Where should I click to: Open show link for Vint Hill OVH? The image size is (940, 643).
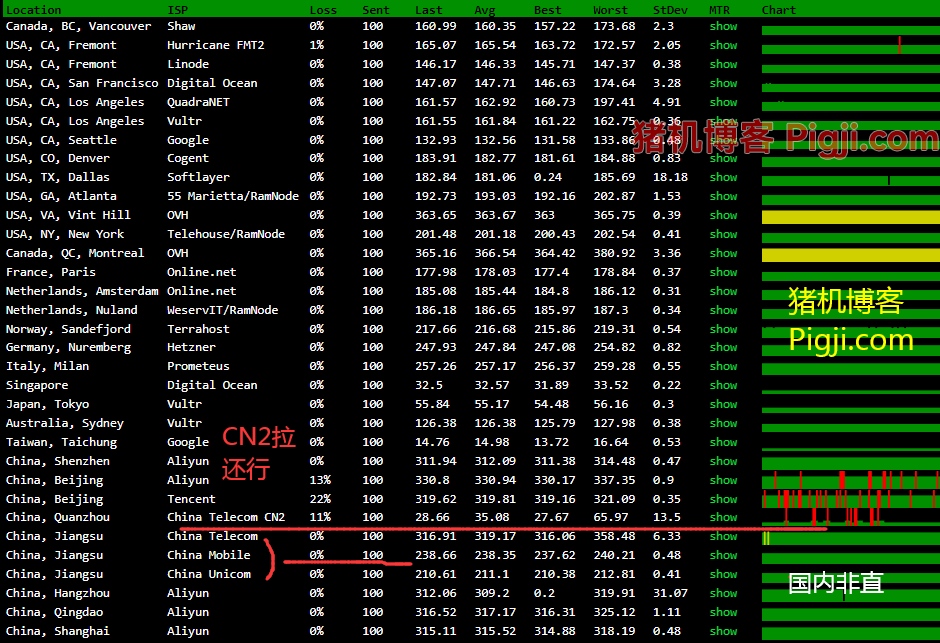[x=723, y=215]
